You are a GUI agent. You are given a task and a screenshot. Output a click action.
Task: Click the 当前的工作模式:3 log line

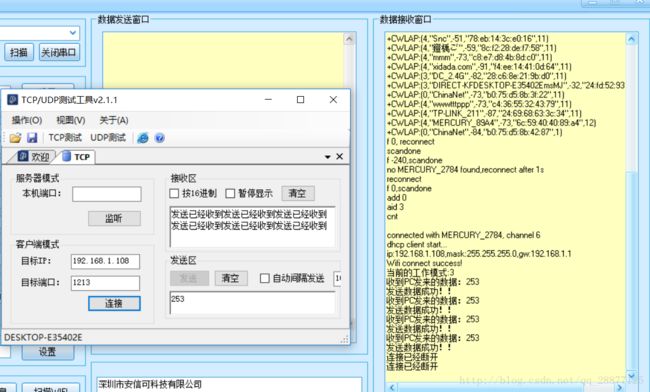tap(420, 273)
